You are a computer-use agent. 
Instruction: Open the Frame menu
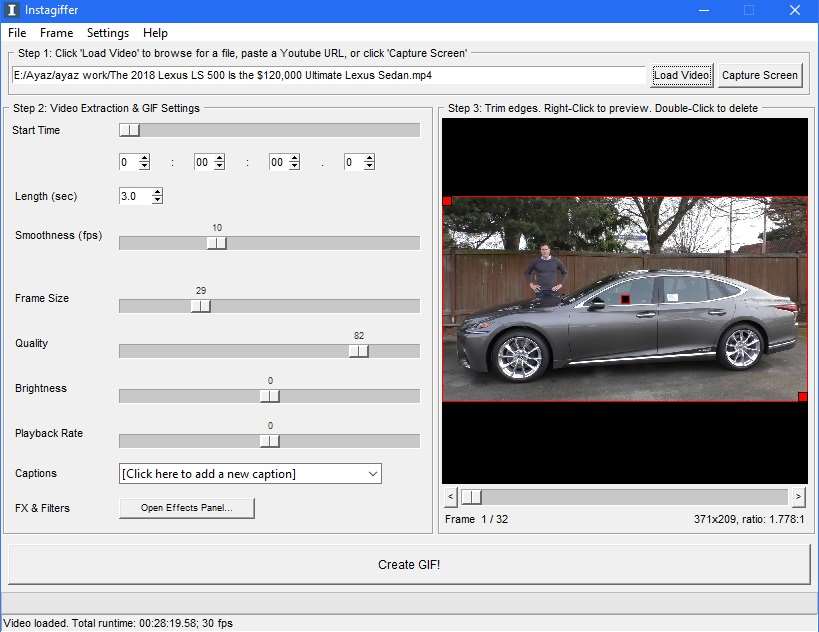(56, 33)
